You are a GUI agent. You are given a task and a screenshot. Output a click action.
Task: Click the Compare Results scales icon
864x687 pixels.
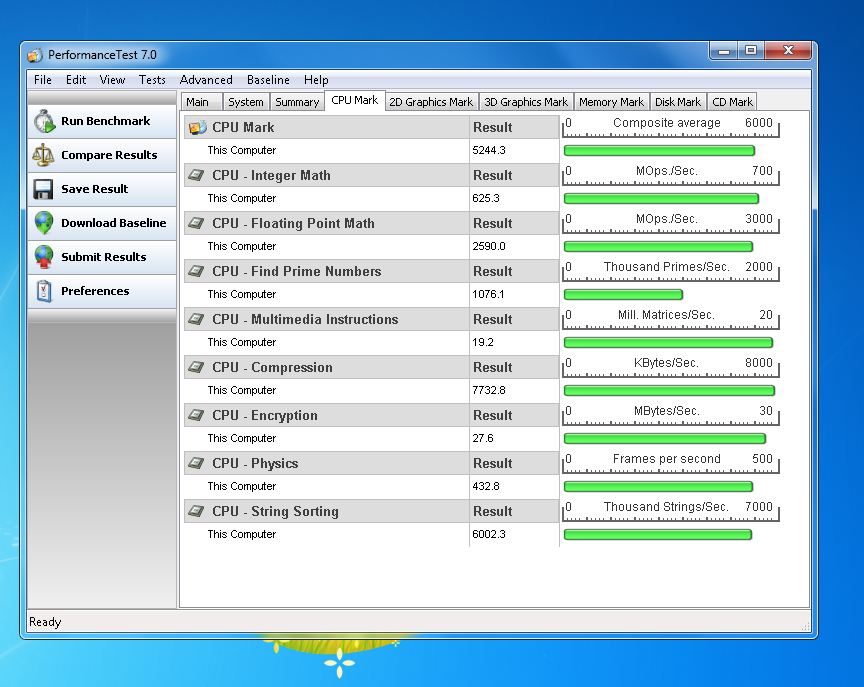44,155
